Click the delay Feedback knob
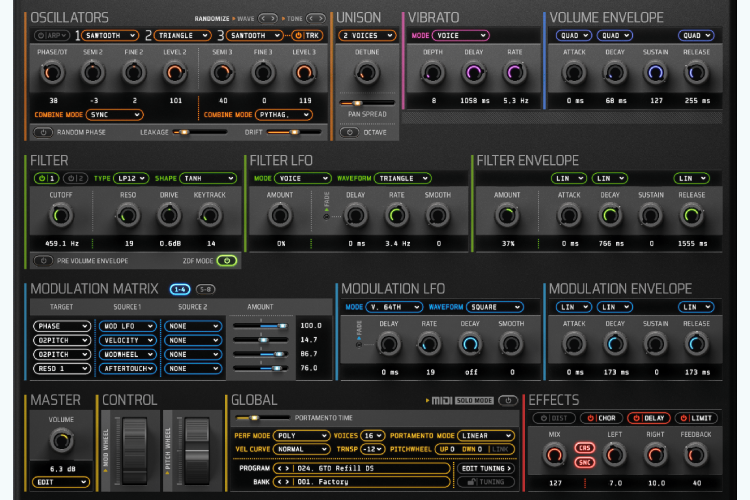The image size is (750, 500). [x=696, y=455]
